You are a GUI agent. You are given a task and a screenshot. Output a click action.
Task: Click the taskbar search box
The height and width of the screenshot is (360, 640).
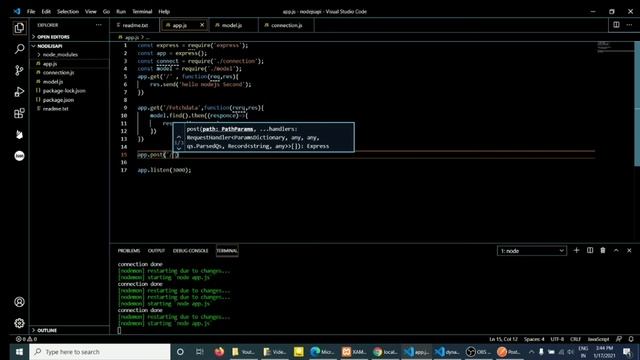point(100,351)
